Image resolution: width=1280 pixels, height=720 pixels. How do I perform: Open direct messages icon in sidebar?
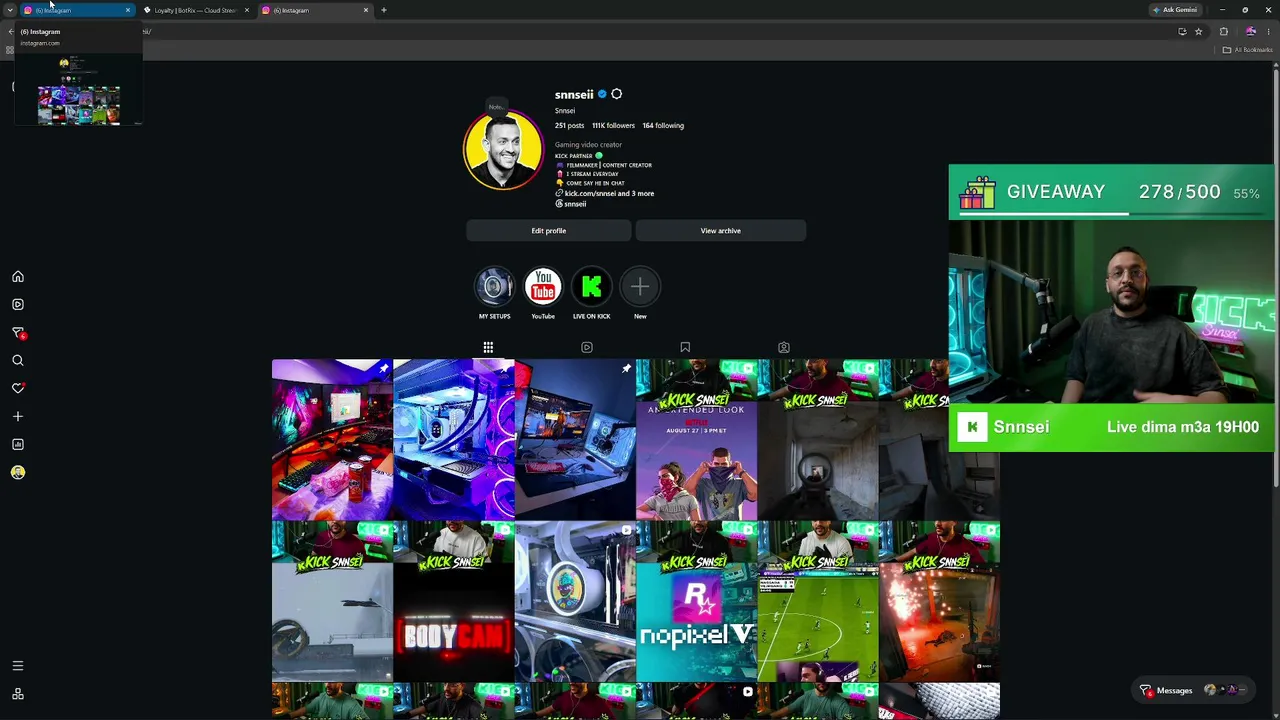coord(18,332)
